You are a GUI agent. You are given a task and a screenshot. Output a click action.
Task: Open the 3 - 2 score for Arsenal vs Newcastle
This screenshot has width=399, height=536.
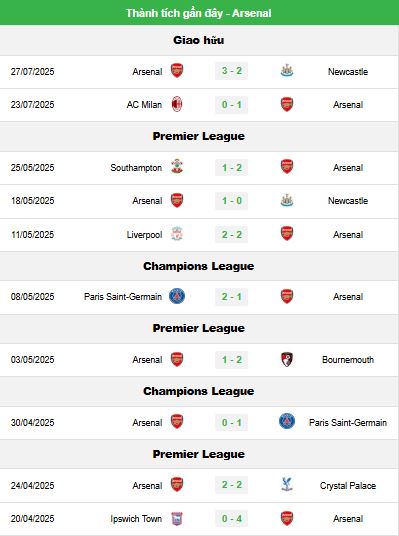[x=231, y=71]
